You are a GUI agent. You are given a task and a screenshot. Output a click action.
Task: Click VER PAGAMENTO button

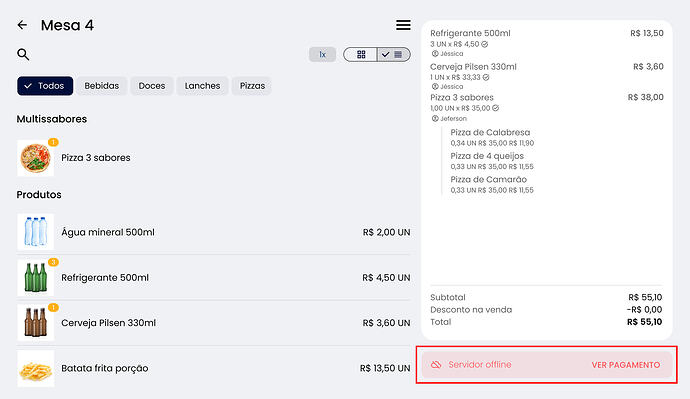tap(625, 365)
